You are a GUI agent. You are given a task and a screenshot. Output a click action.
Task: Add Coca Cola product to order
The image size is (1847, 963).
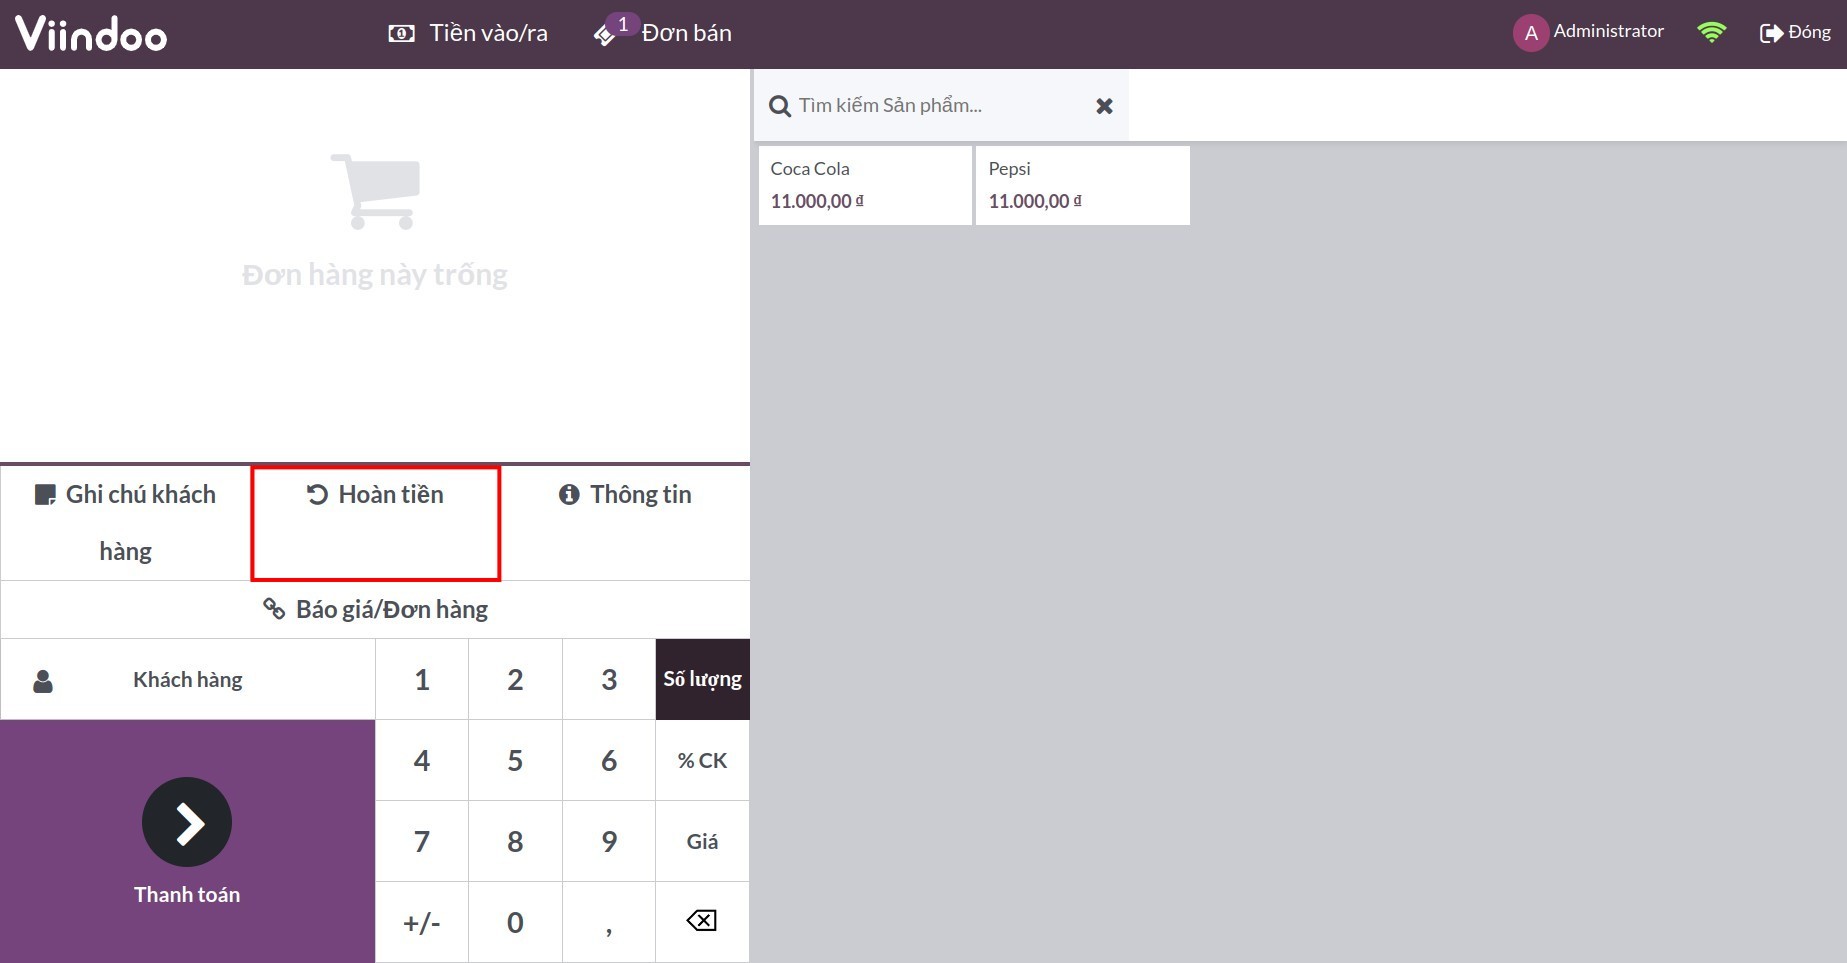pyautogui.click(x=865, y=185)
